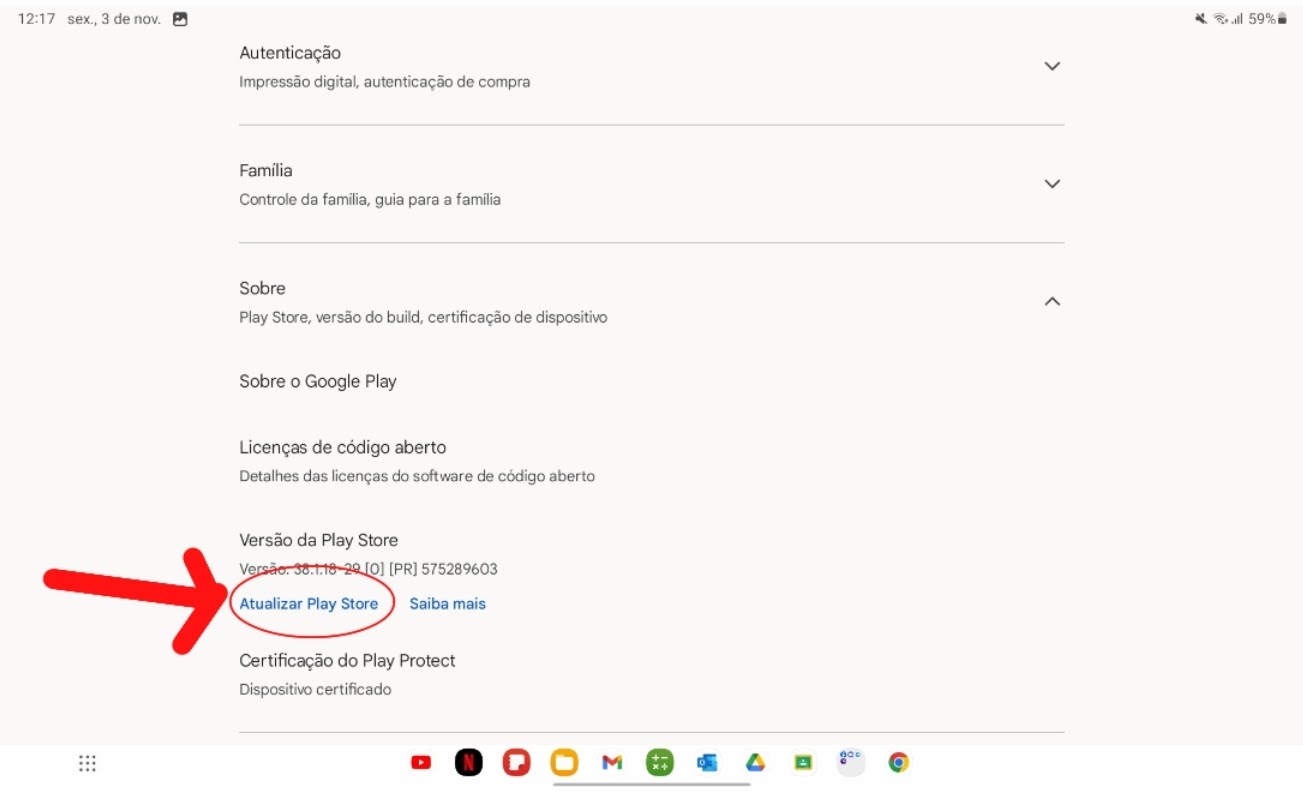The height and width of the screenshot is (791, 1303).
Task: Tap the image notification icon in the status bar
Action: pyautogui.click(x=180, y=19)
